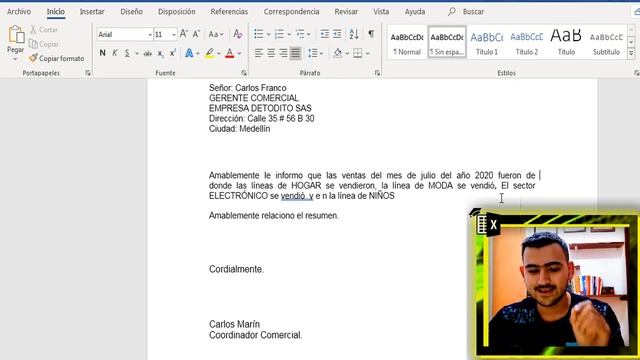Screen dimensions: 640x360
Task: Center the text alignment
Action: pyautogui.click(x=271, y=53)
